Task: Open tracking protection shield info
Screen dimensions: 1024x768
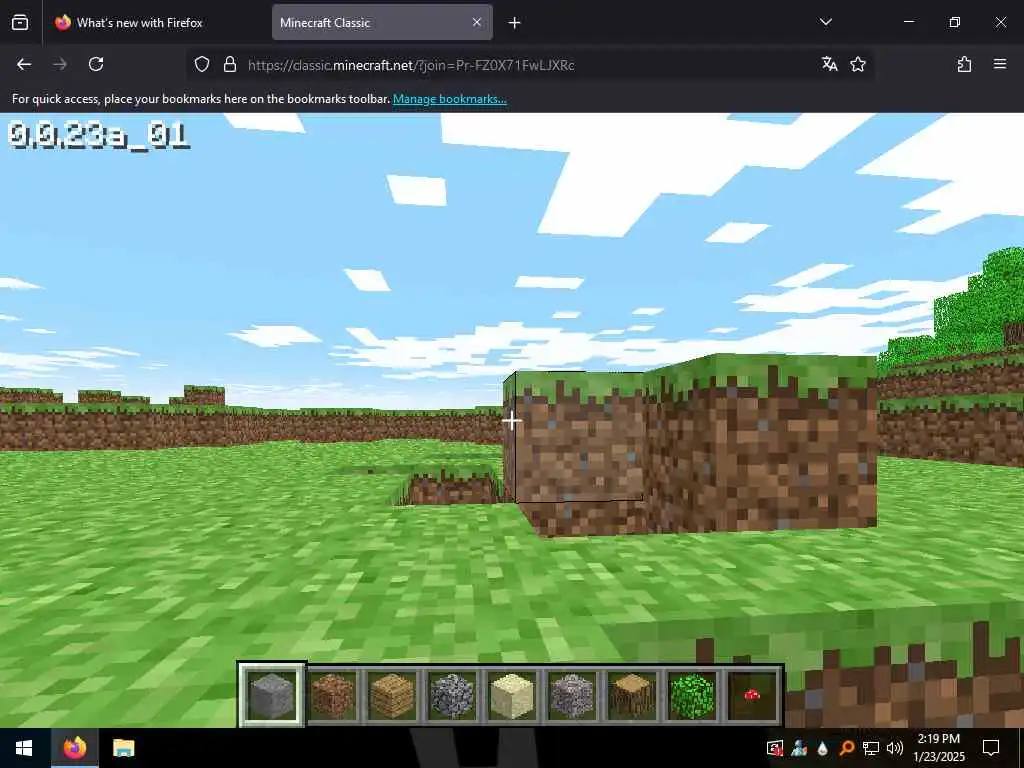Action: click(x=202, y=64)
